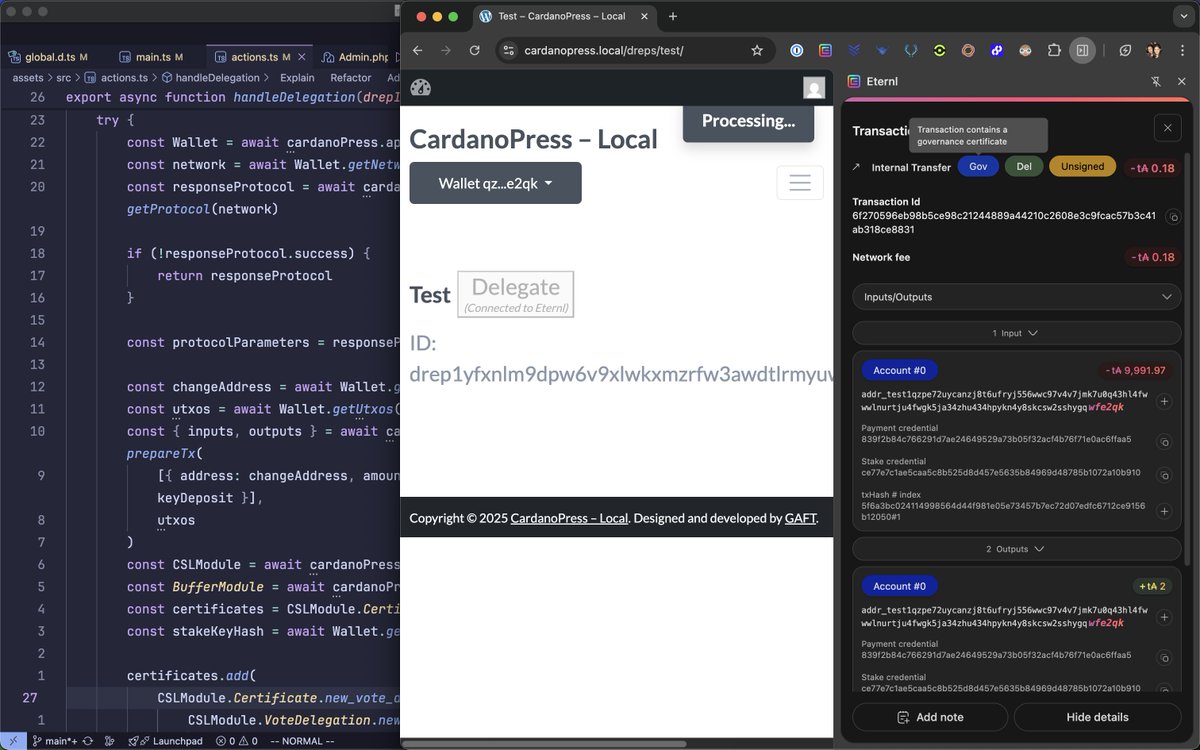Bookmark this page with the star icon

click(x=757, y=50)
